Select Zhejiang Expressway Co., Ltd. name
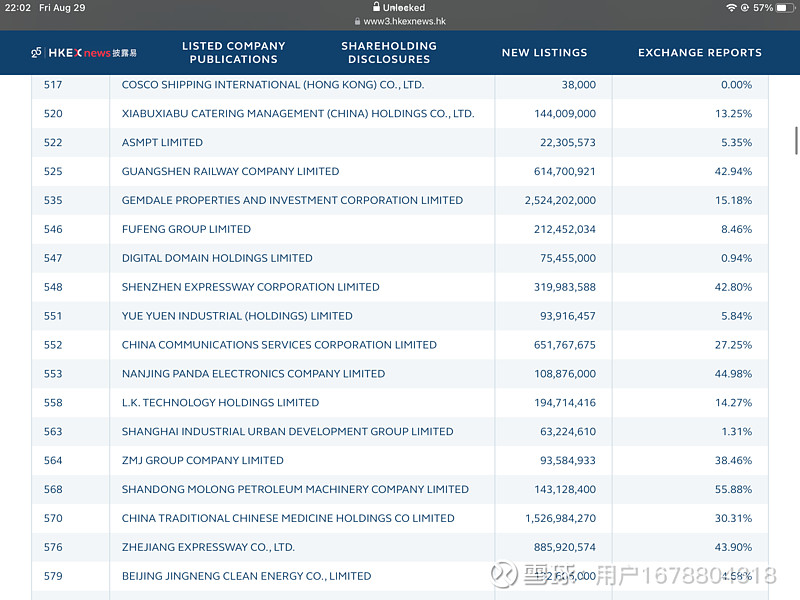The width and height of the screenshot is (800, 600). (x=208, y=547)
